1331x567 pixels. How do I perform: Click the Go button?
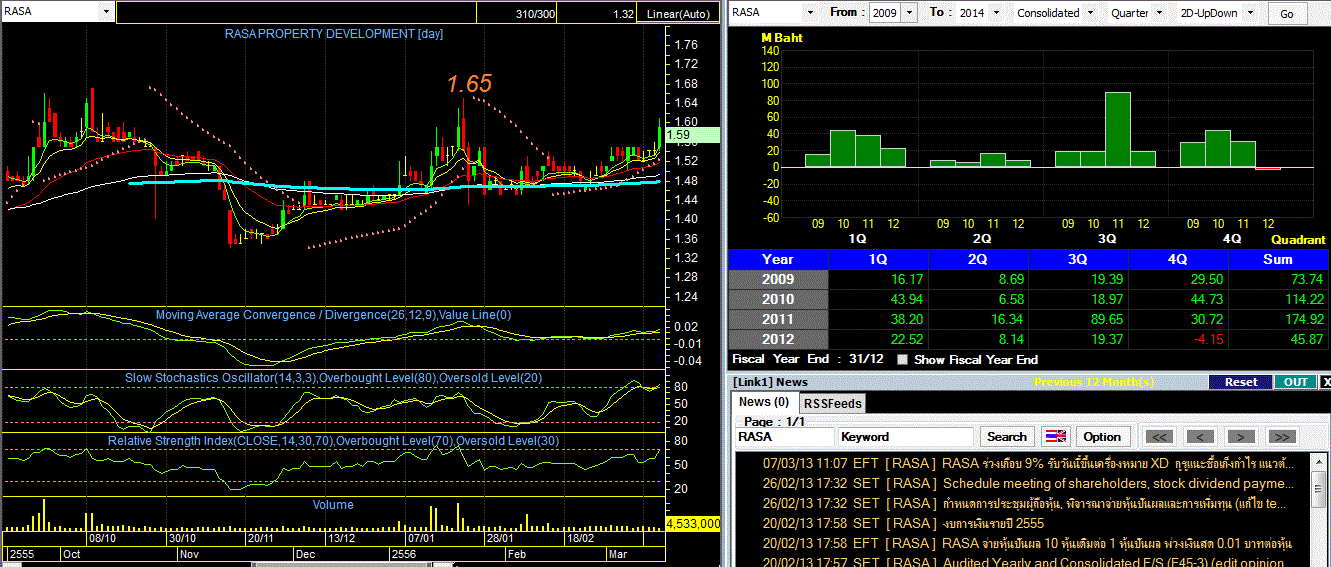click(x=1287, y=14)
